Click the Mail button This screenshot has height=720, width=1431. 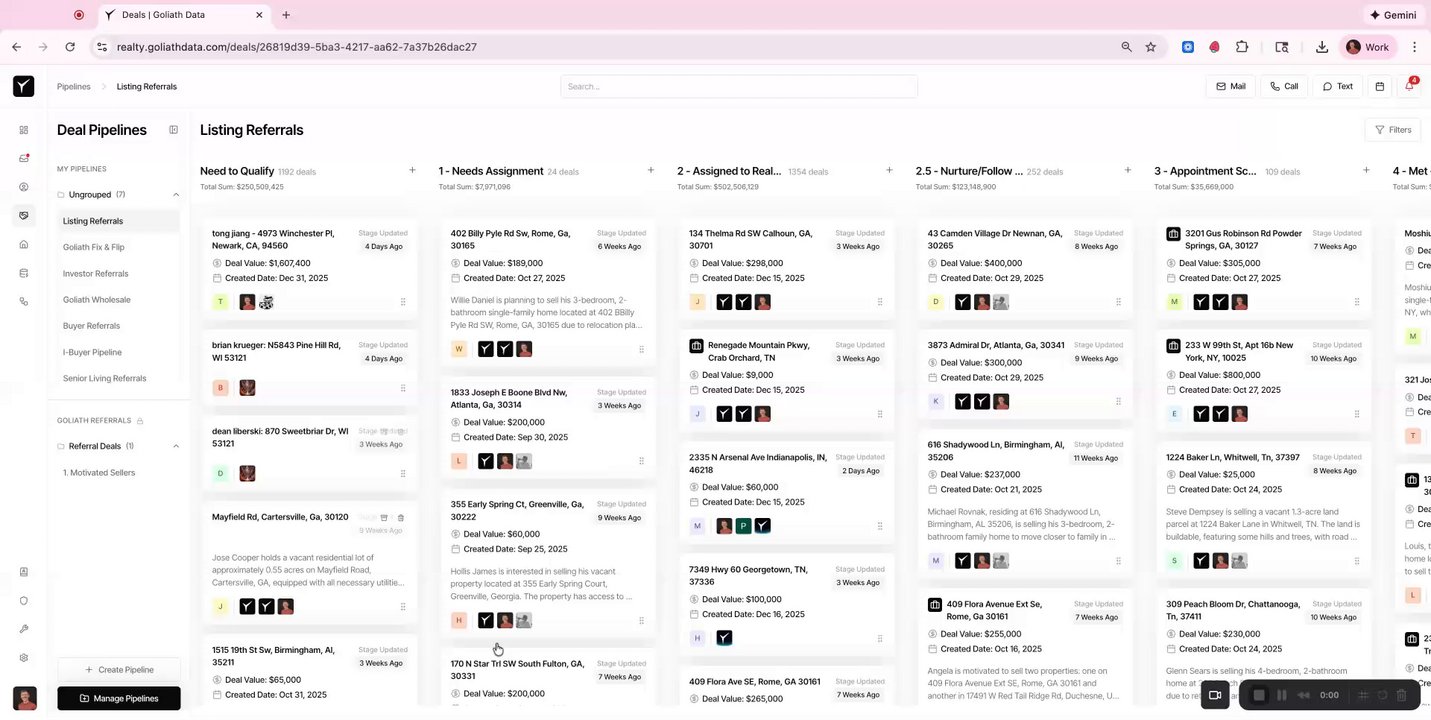coord(1231,87)
